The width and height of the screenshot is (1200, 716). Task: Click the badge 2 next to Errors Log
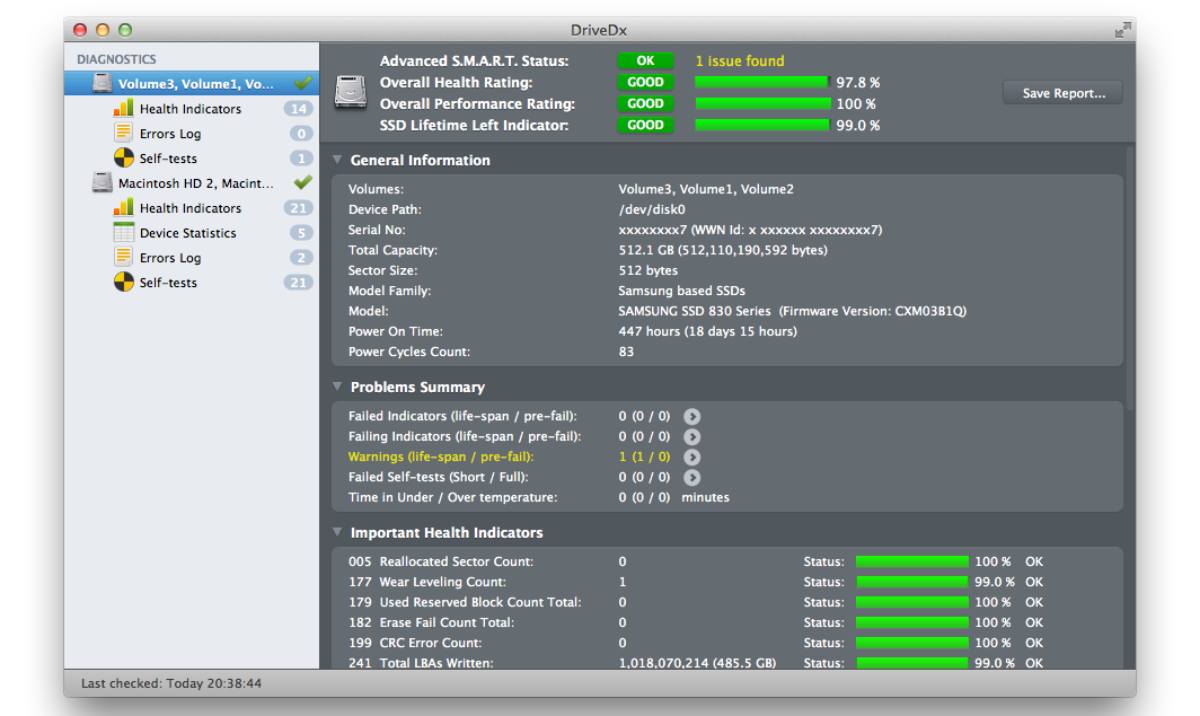point(301,258)
